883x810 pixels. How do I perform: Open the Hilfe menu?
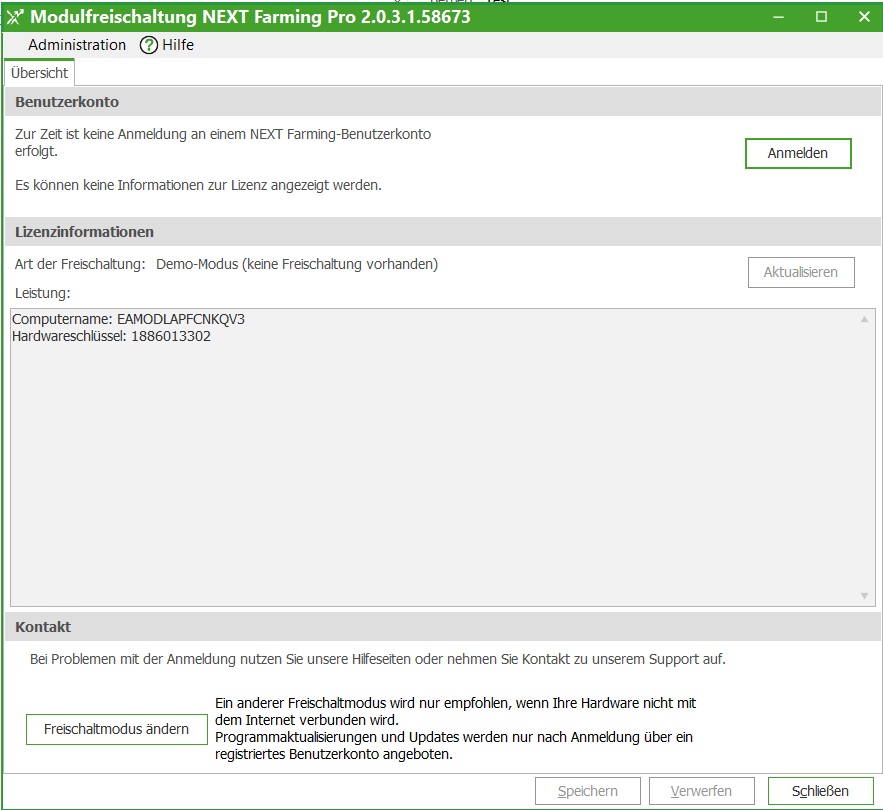167,45
